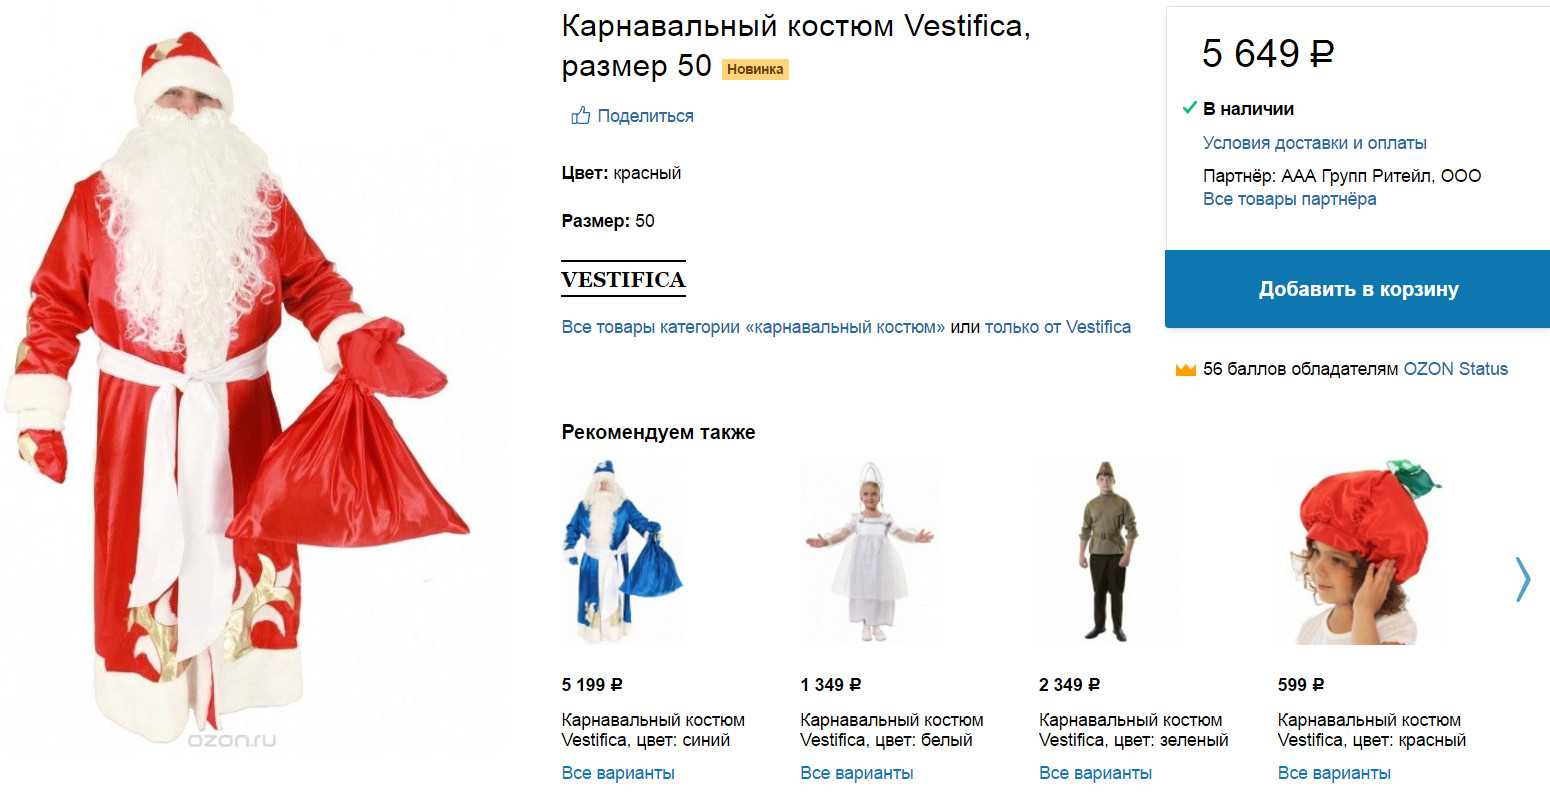This screenshot has width=1550, height=795.
Task: View all products from this partner
Action: [x=1289, y=199]
